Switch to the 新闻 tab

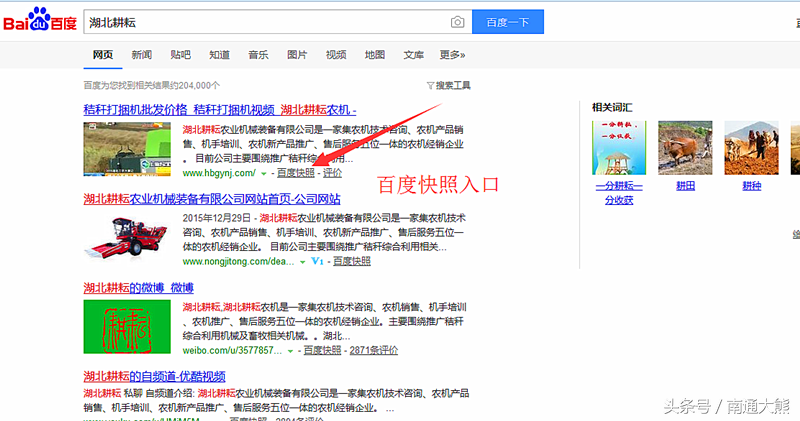pos(141,55)
